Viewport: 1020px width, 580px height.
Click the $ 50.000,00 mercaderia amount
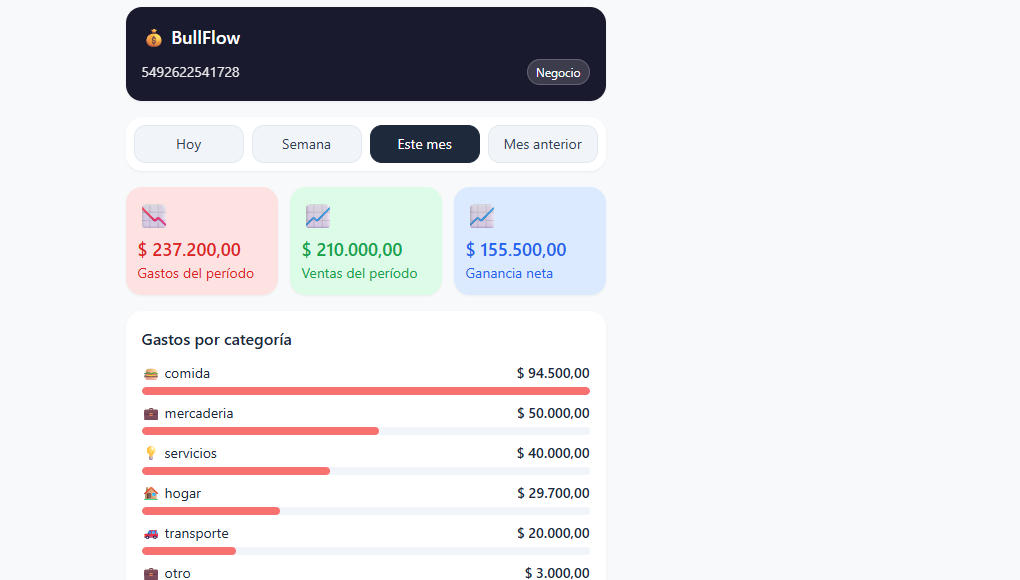point(553,414)
